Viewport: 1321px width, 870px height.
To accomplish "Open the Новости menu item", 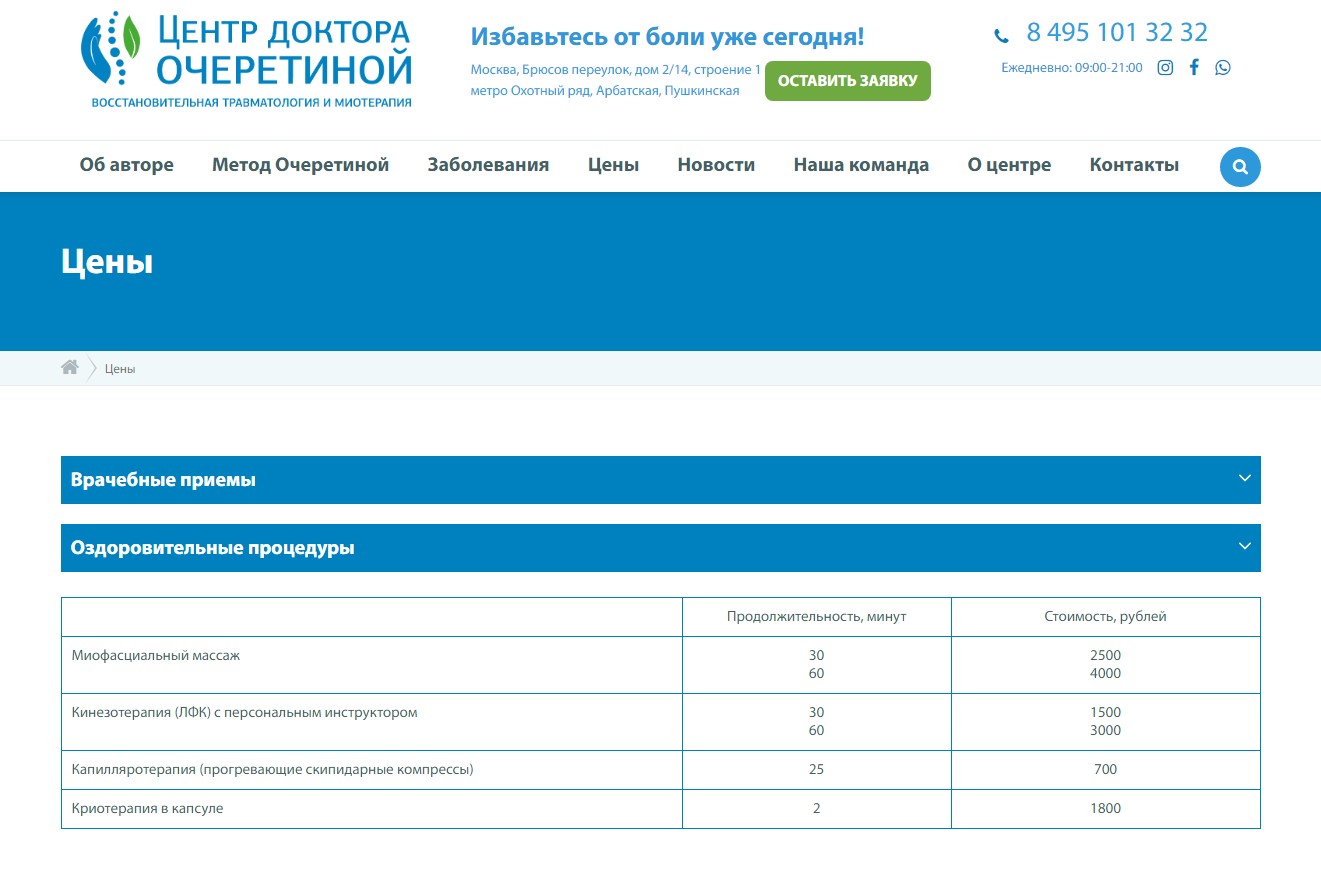I will coord(716,165).
